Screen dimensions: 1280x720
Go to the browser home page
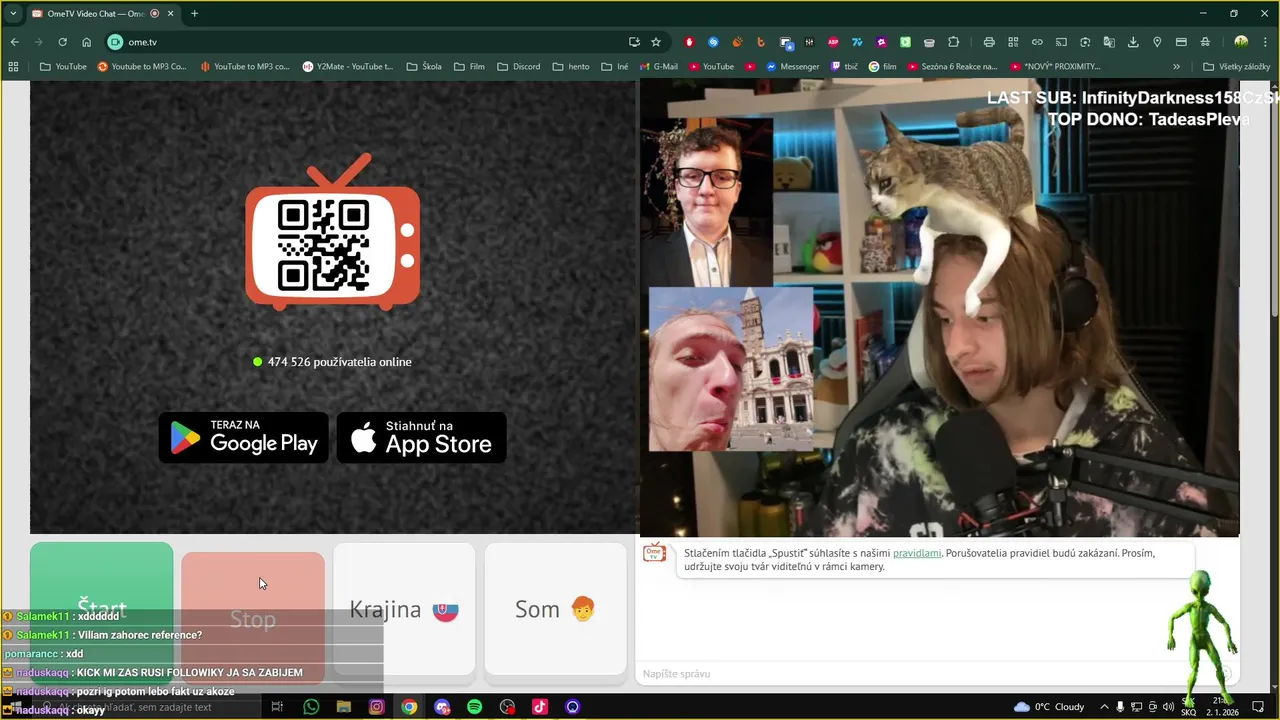[x=86, y=42]
